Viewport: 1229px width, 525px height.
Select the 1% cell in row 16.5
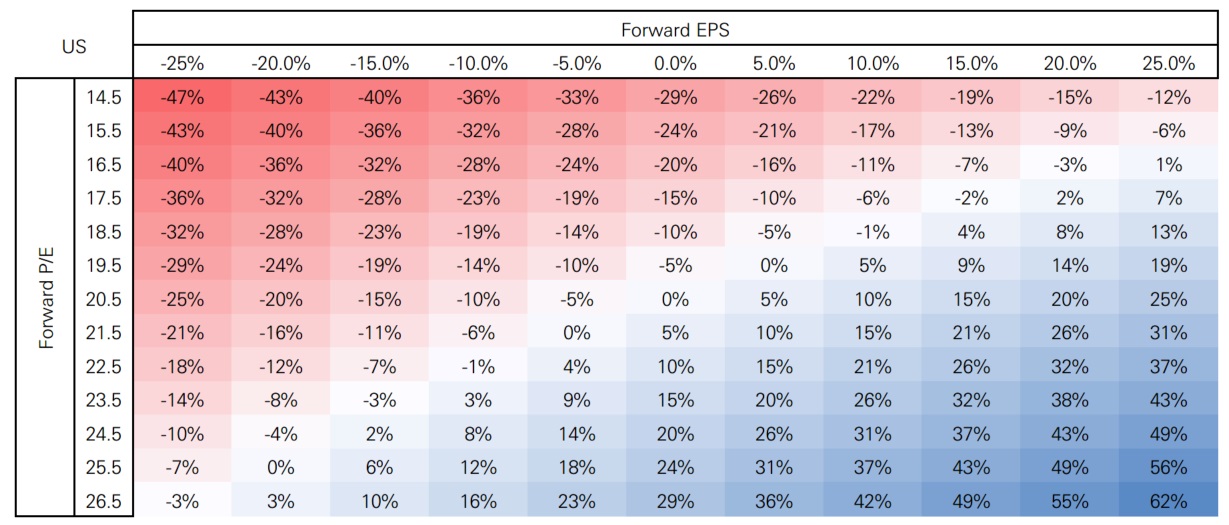tap(1168, 164)
